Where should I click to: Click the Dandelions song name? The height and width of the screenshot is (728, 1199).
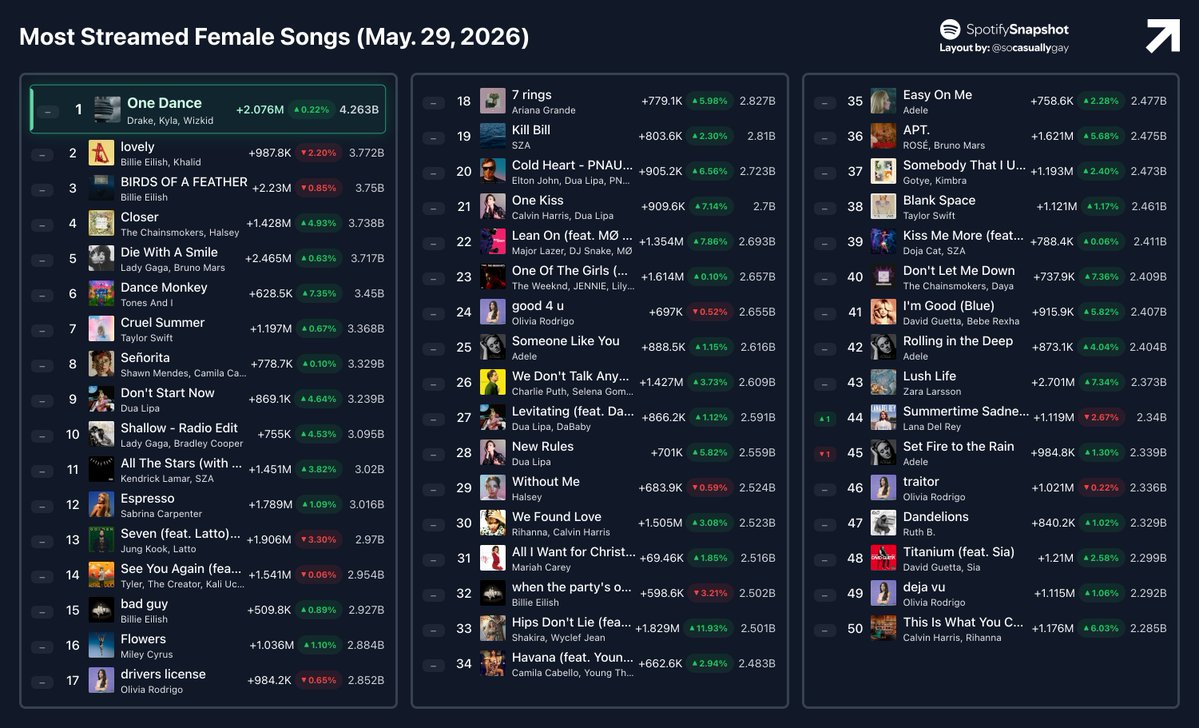[x=935, y=517]
